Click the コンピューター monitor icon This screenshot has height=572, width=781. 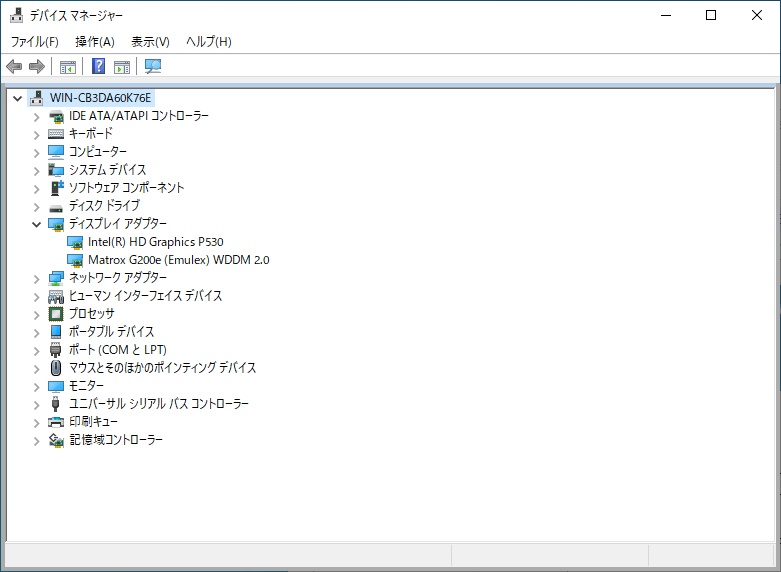[56, 152]
